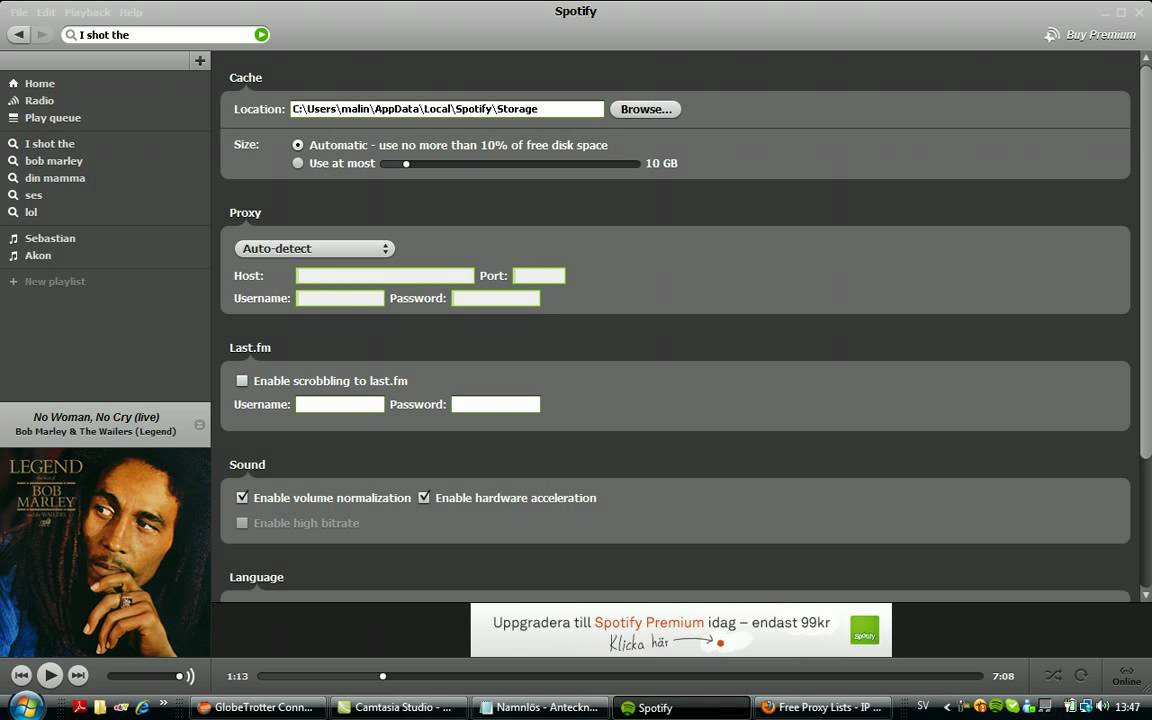Screen dimensions: 1152x720
Task: Click the track progress bar
Action: tap(620, 676)
